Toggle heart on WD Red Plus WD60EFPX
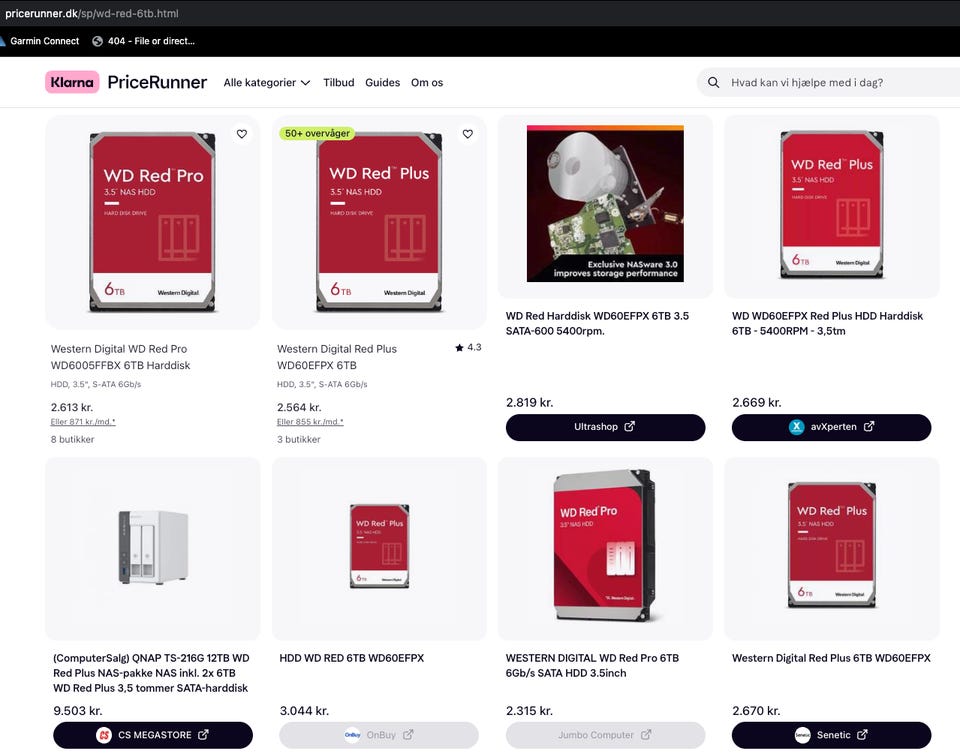The width and height of the screenshot is (960, 754). click(x=468, y=134)
